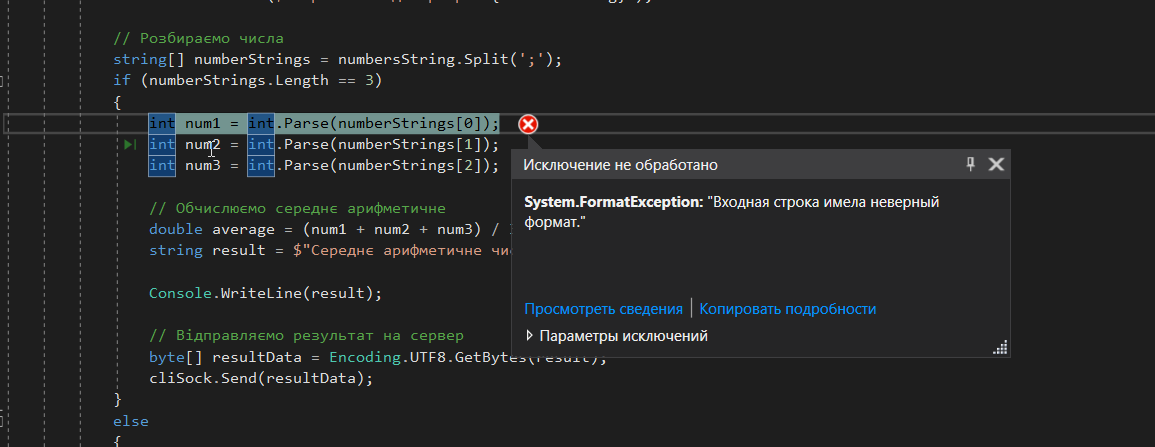Click the 'Входная строка имела неверный формат' message
1155x447 pixels.
[731, 211]
